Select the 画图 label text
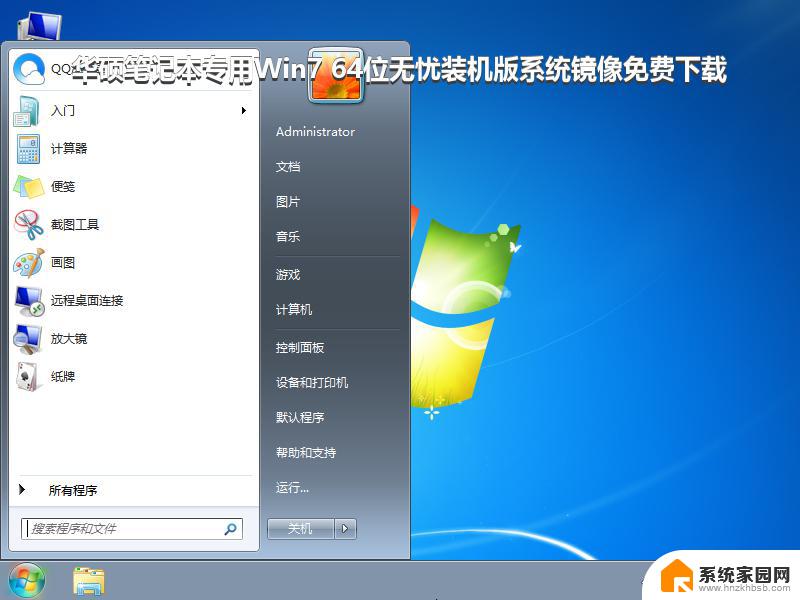800x600 pixels. pyautogui.click(x=63, y=263)
